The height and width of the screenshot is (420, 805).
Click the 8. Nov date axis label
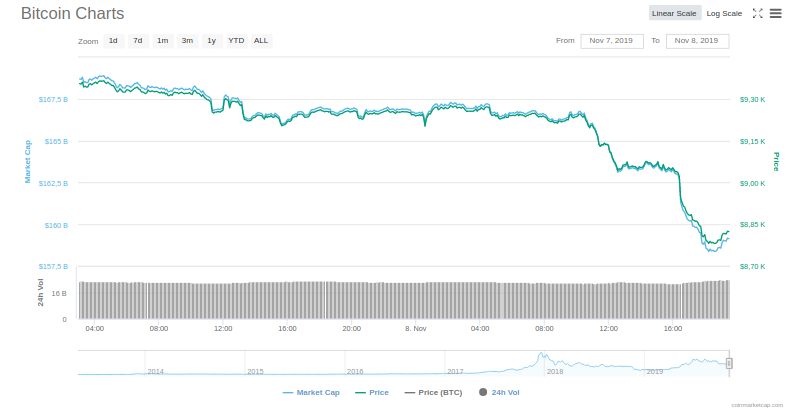point(415,328)
